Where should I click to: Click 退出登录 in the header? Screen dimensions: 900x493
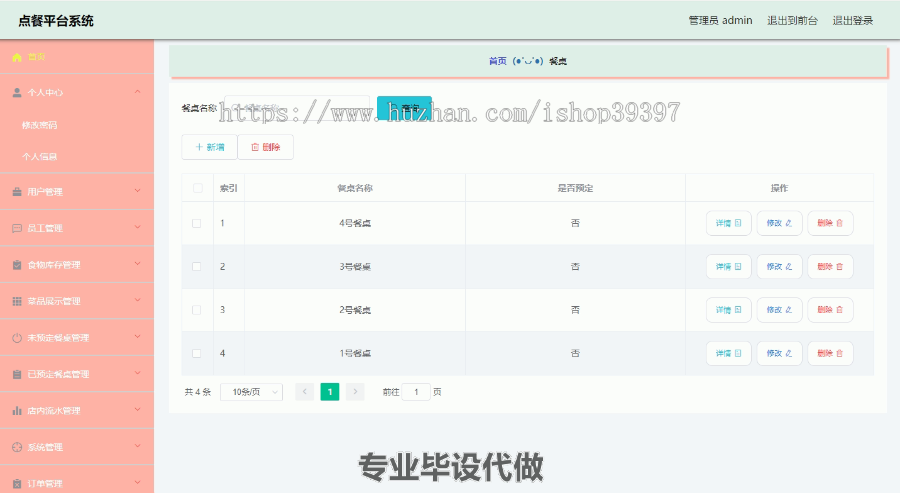[x=852, y=20]
